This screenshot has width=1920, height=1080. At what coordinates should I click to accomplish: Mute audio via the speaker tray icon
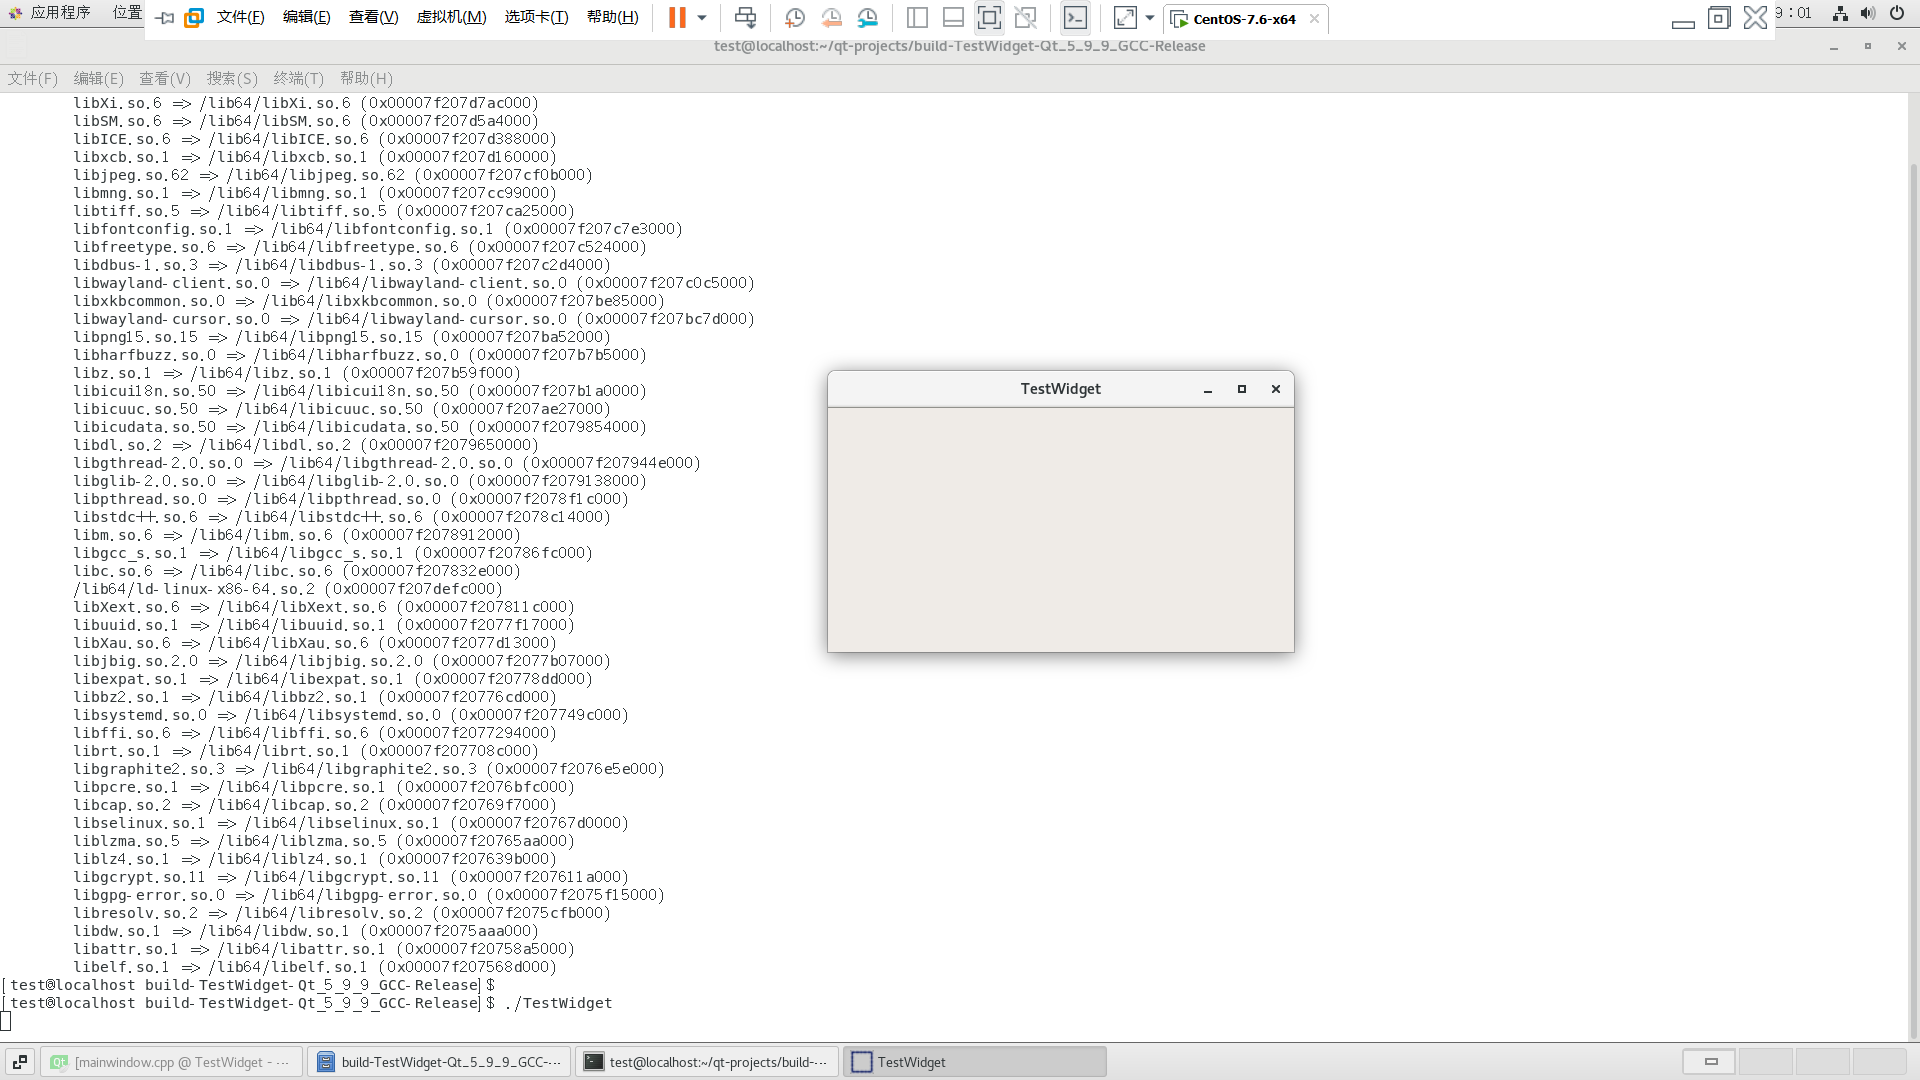coord(1866,13)
